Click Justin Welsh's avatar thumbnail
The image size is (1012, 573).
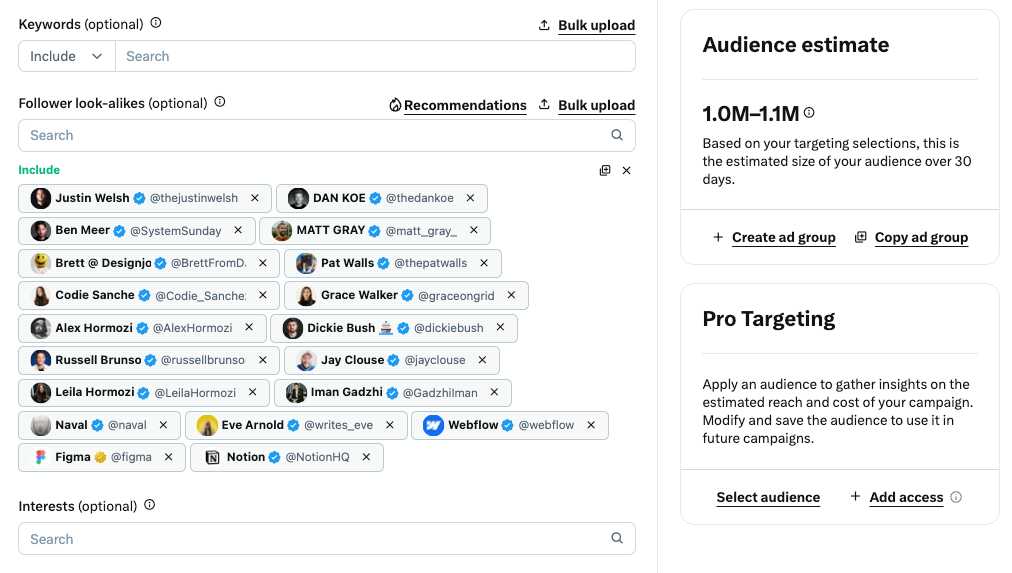[41, 198]
